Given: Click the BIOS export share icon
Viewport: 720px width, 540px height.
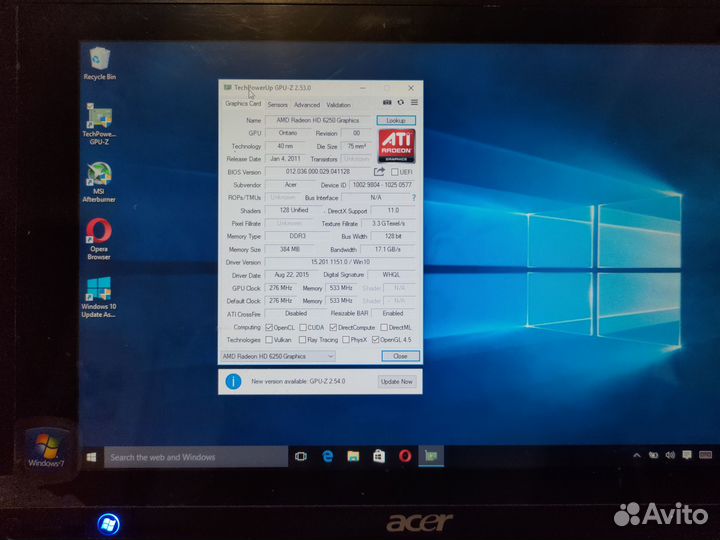Looking at the screenshot, I should (379, 172).
